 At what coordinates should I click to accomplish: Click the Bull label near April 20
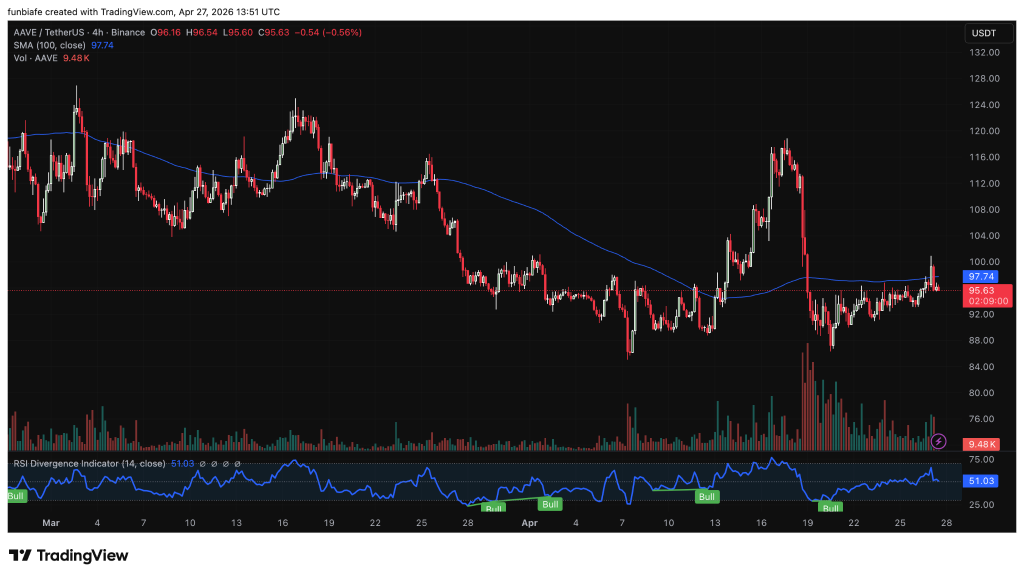830,507
